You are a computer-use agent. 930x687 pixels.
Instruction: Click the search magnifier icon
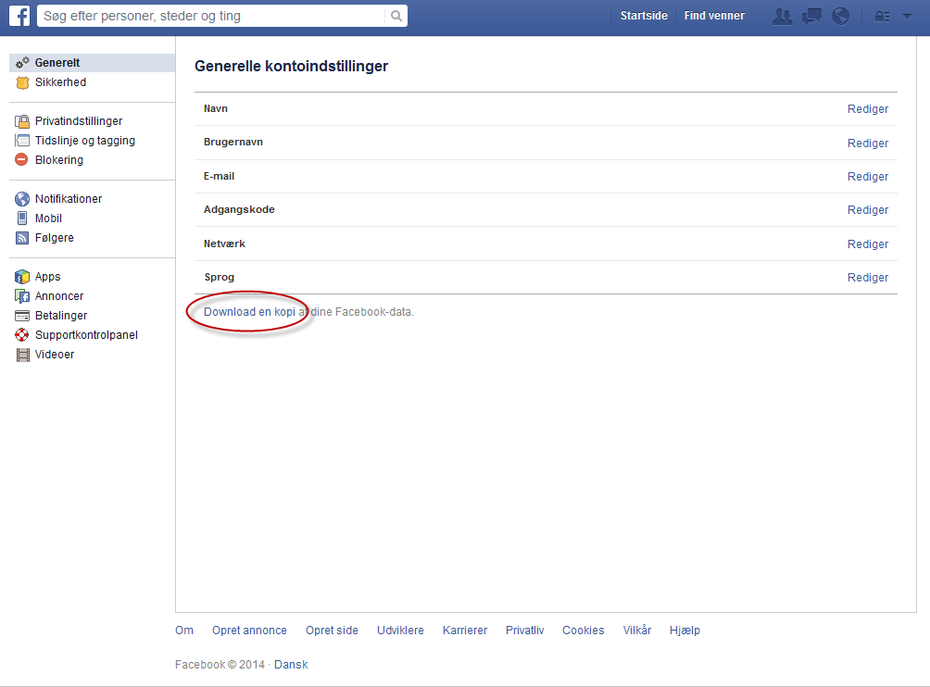[396, 16]
